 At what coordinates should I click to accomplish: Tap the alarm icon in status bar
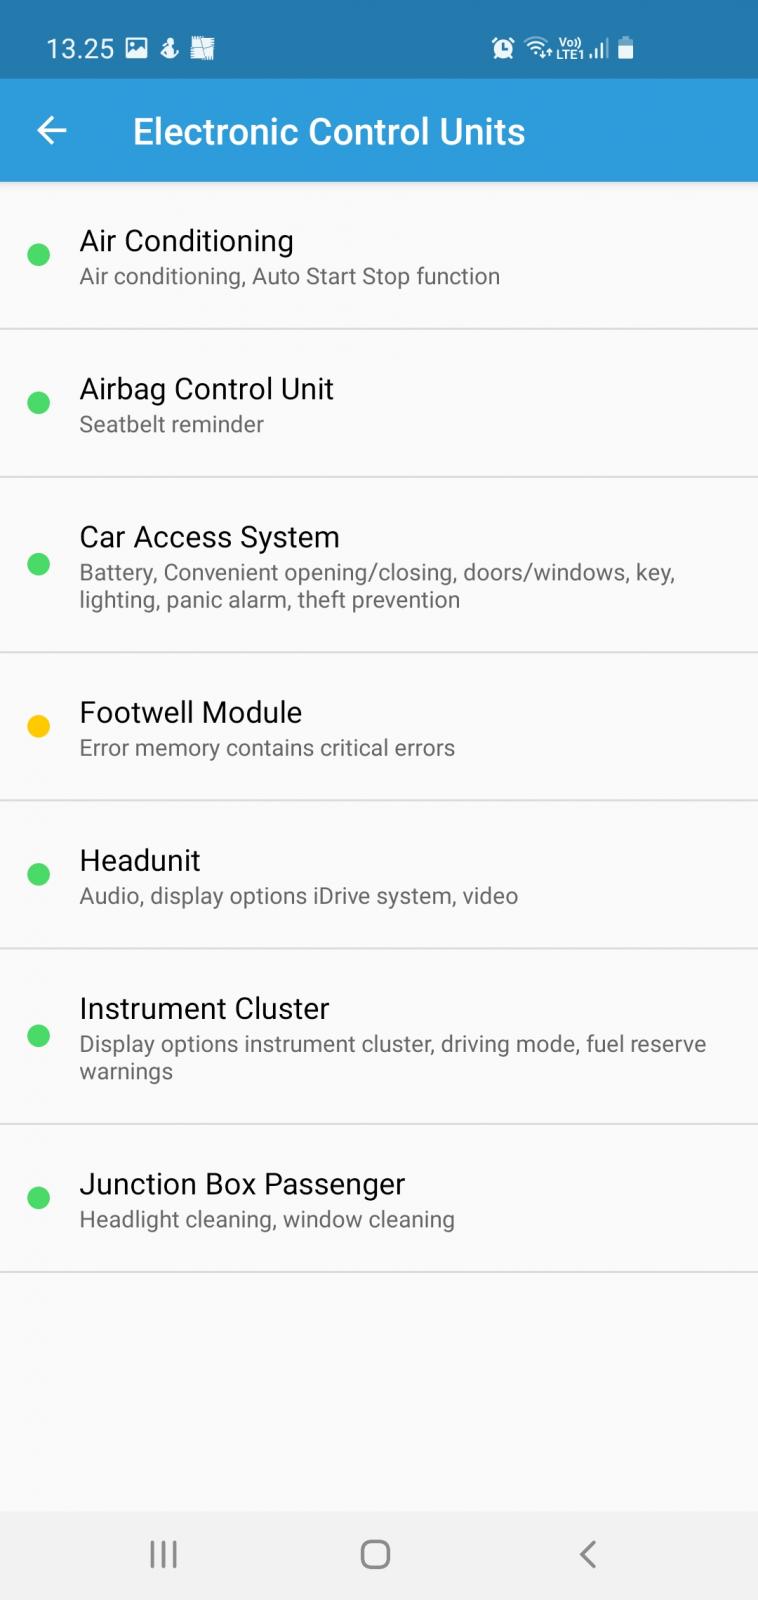(503, 48)
